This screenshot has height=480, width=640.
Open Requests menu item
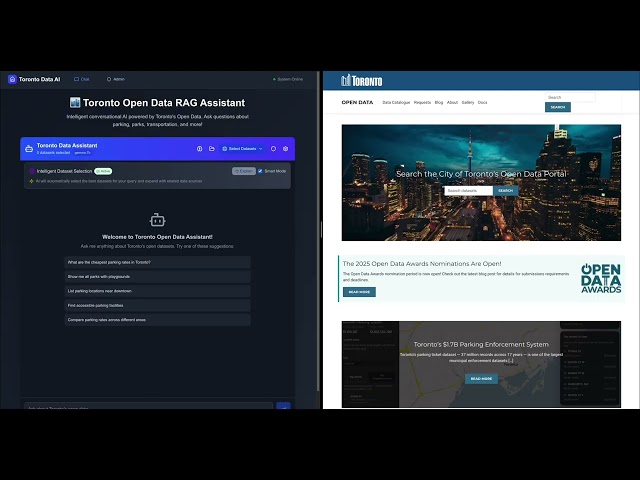click(422, 102)
